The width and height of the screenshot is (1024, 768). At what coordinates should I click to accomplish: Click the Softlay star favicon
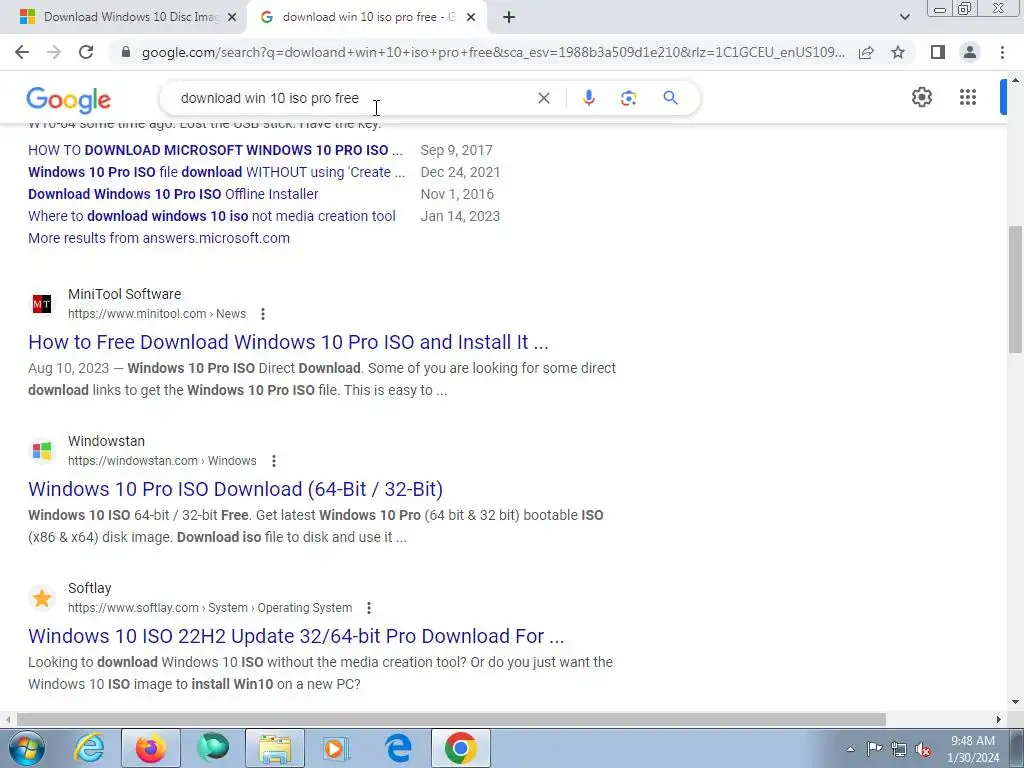pos(42,598)
